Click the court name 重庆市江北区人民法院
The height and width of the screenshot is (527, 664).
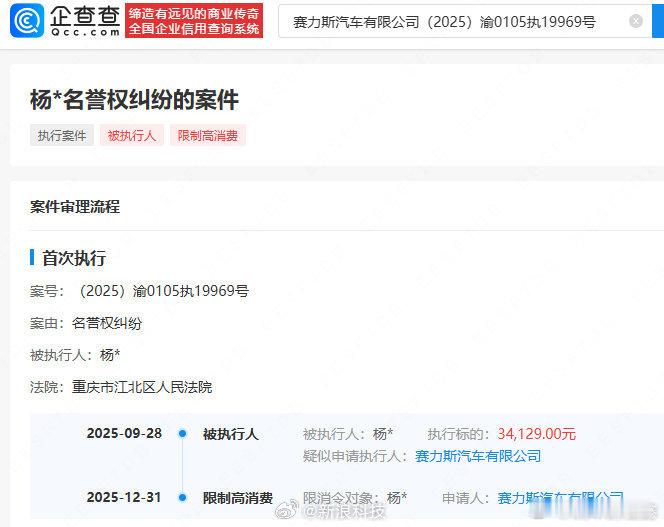click(x=142, y=387)
